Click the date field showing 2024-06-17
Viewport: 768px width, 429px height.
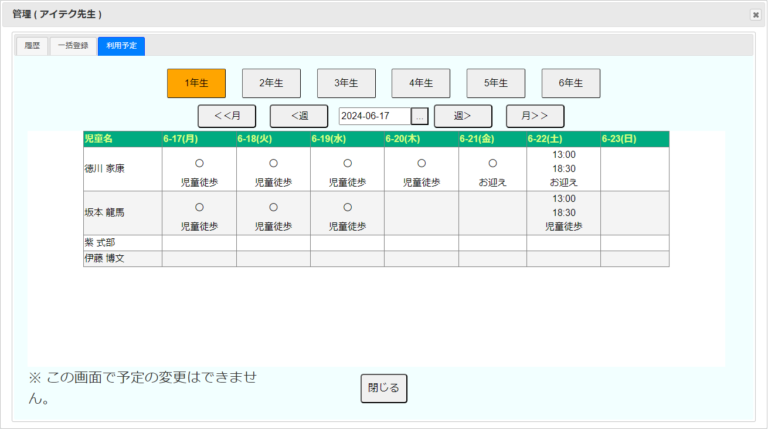[375, 116]
